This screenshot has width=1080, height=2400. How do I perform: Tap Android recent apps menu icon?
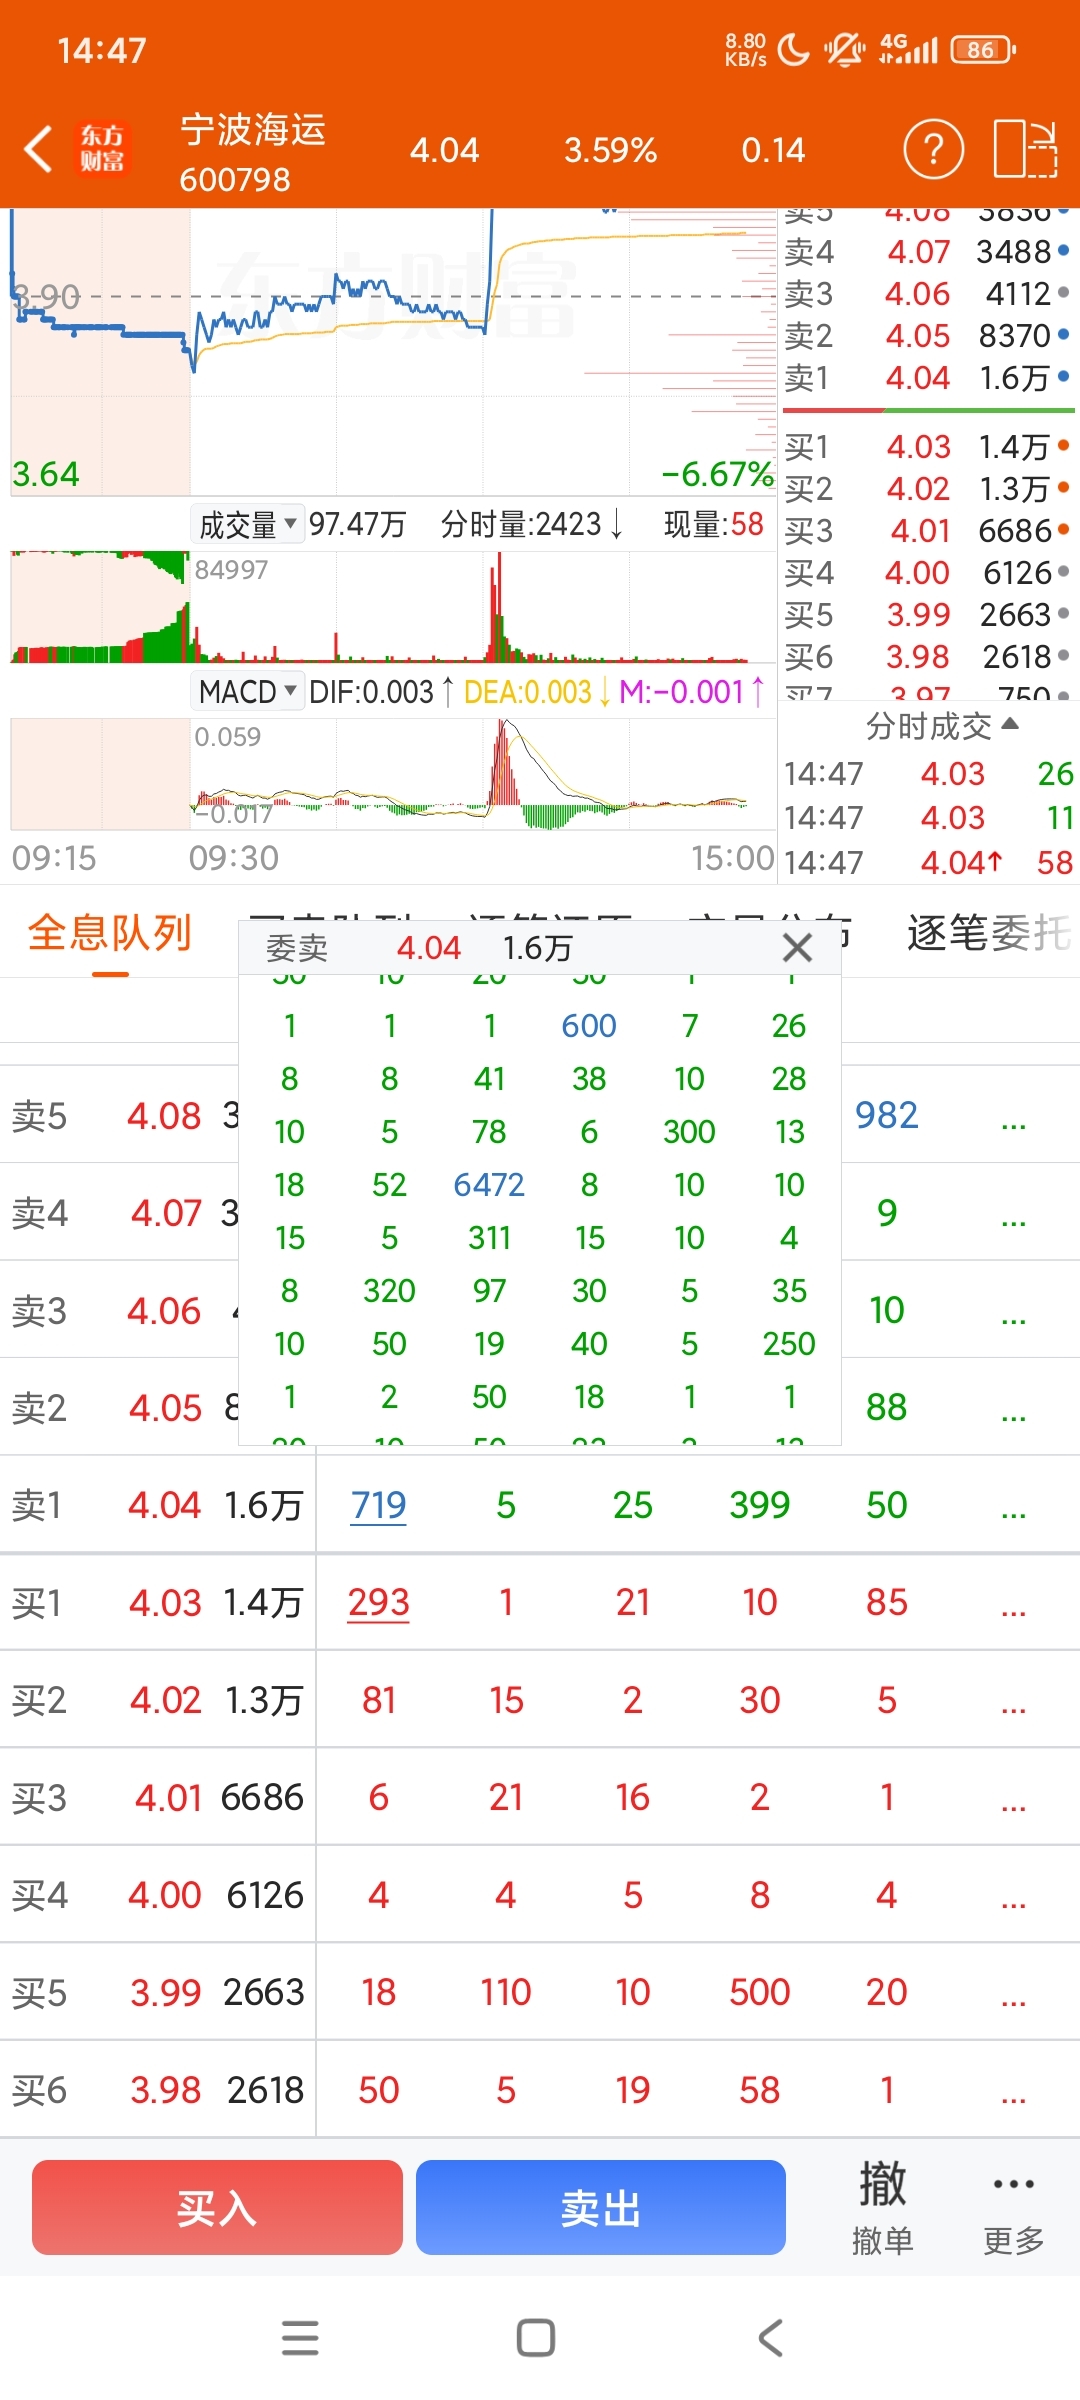tap(300, 2338)
